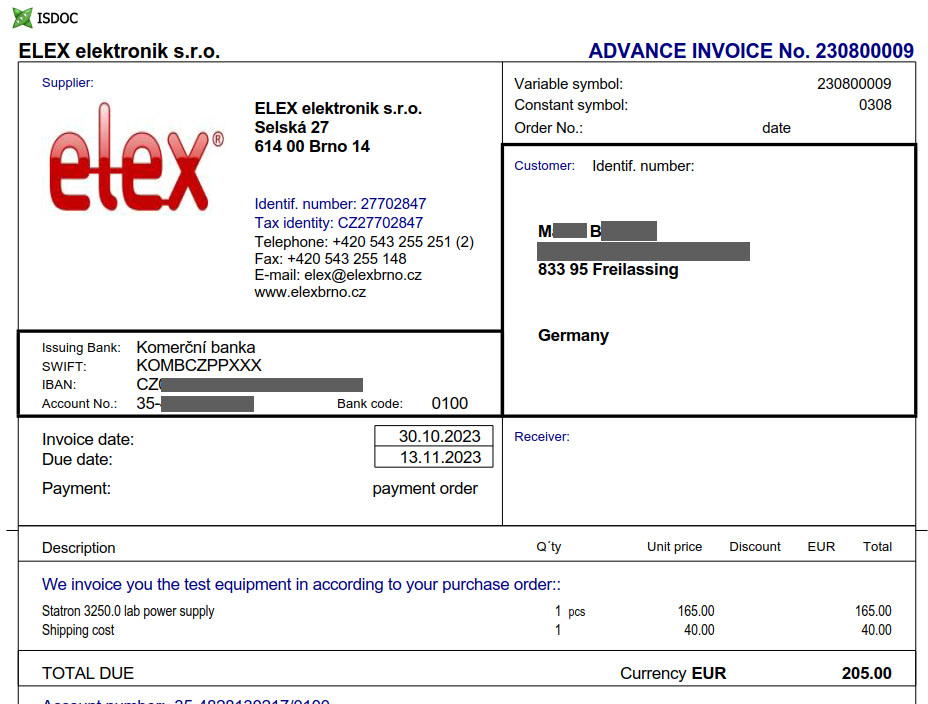
Task: Select the due date 13.11.2023 field
Action: click(434, 457)
